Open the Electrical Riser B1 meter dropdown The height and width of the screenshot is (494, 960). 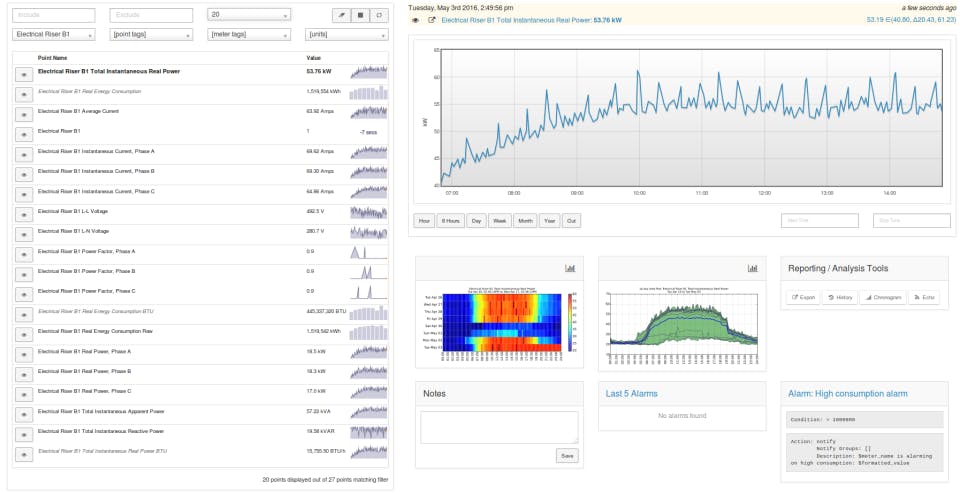click(54, 35)
